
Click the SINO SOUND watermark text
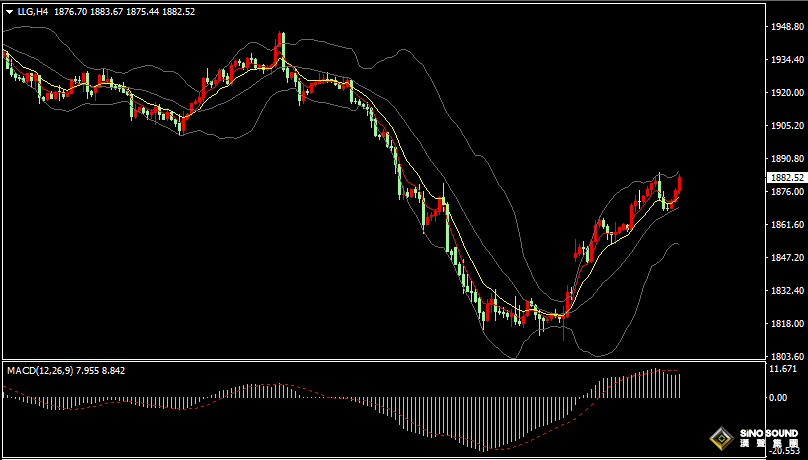coord(768,438)
